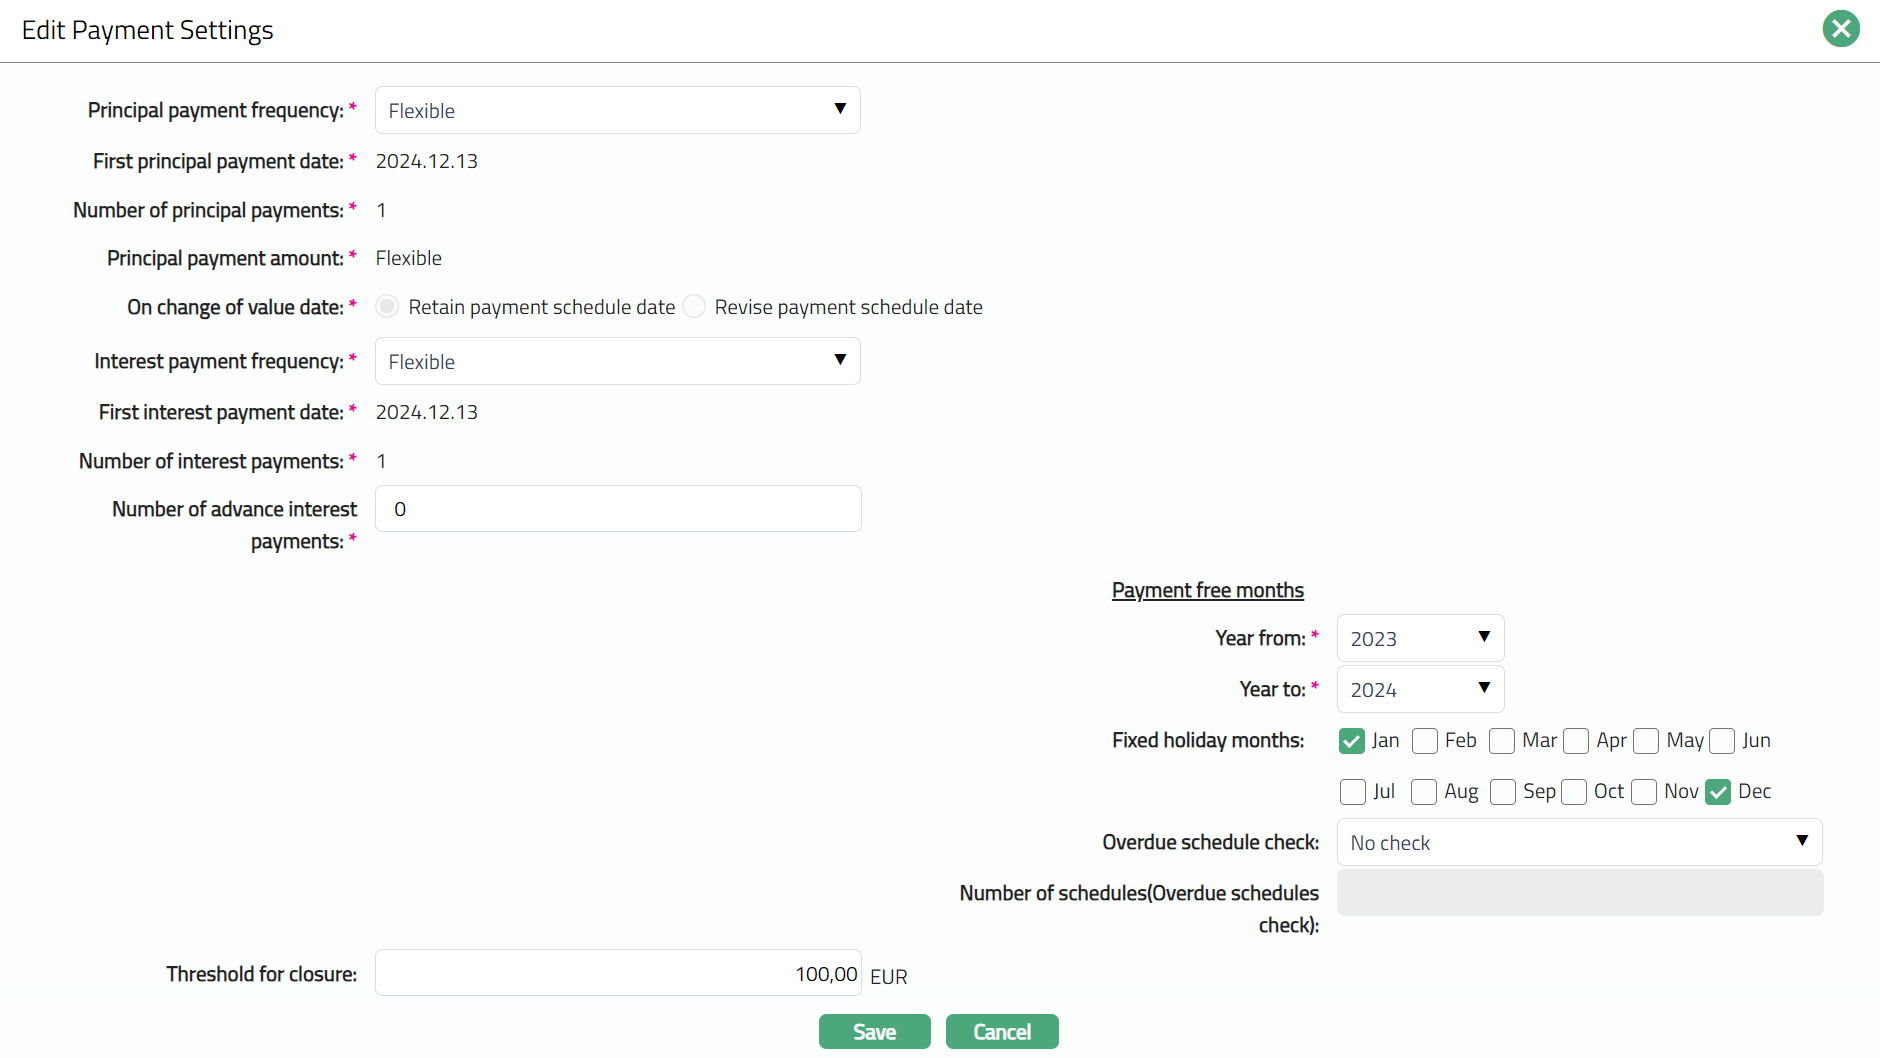Toggle the Oct holiday month checkbox
The width and height of the screenshot is (1880, 1058).
[x=1574, y=792]
